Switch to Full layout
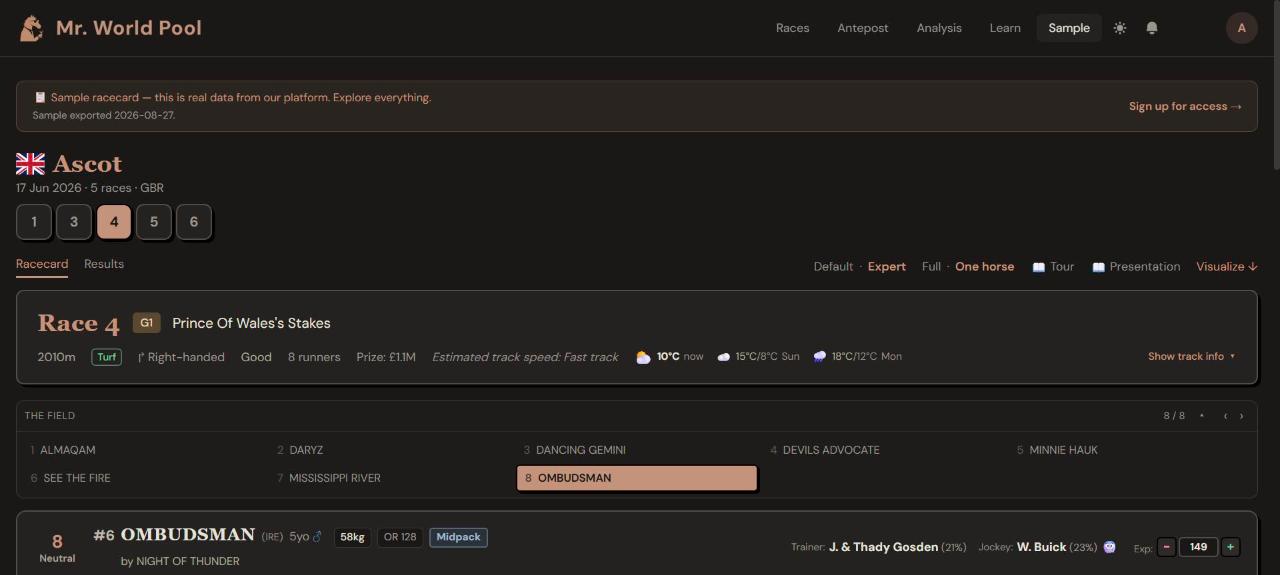This screenshot has height=575, width=1280. 931,267
